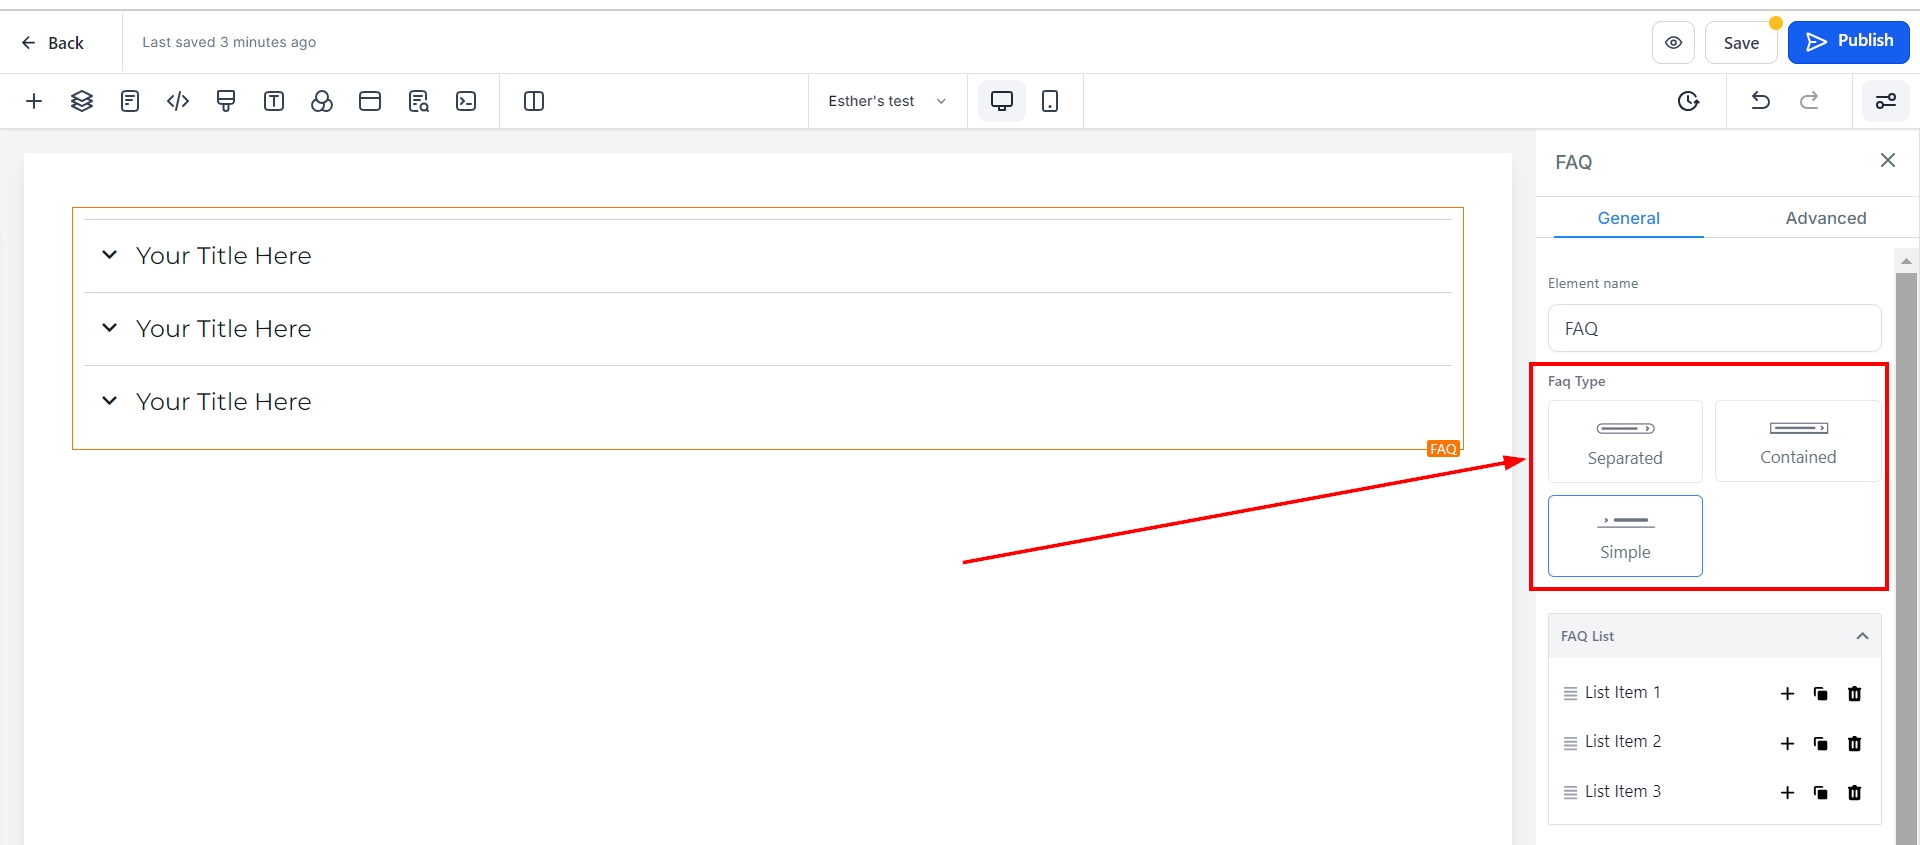
Task: Select the Separated FAQ type
Action: coord(1625,441)
